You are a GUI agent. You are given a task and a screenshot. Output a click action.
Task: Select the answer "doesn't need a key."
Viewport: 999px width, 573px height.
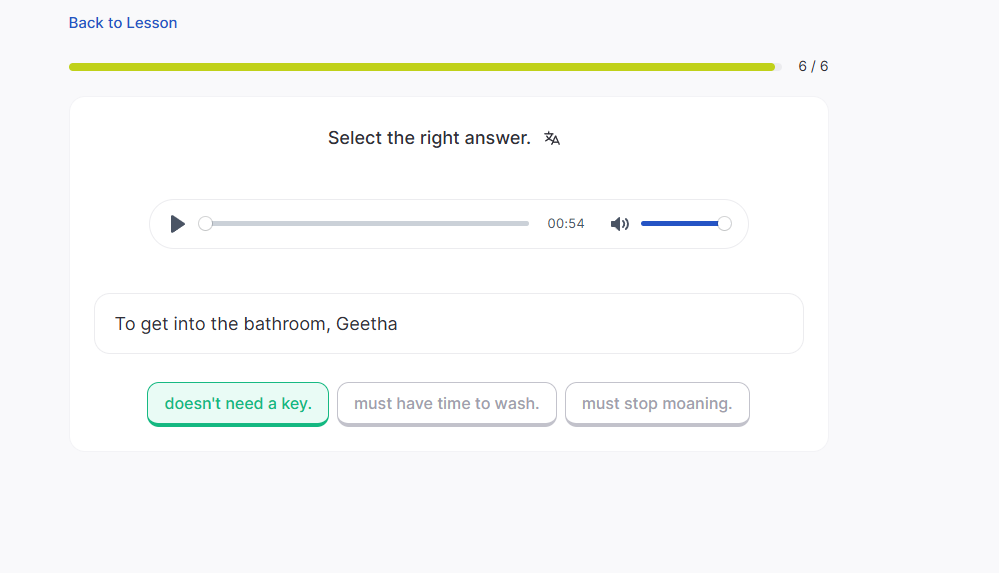point(238,404)
